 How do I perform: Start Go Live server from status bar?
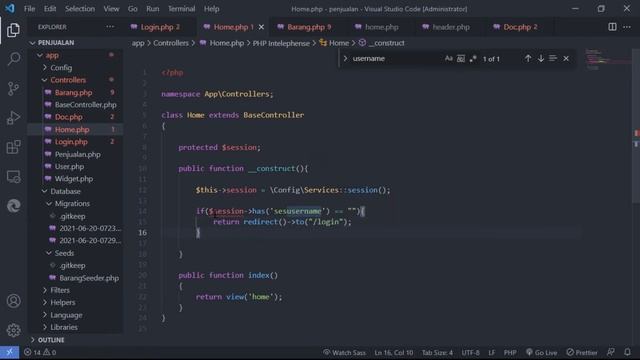(541, 352)
